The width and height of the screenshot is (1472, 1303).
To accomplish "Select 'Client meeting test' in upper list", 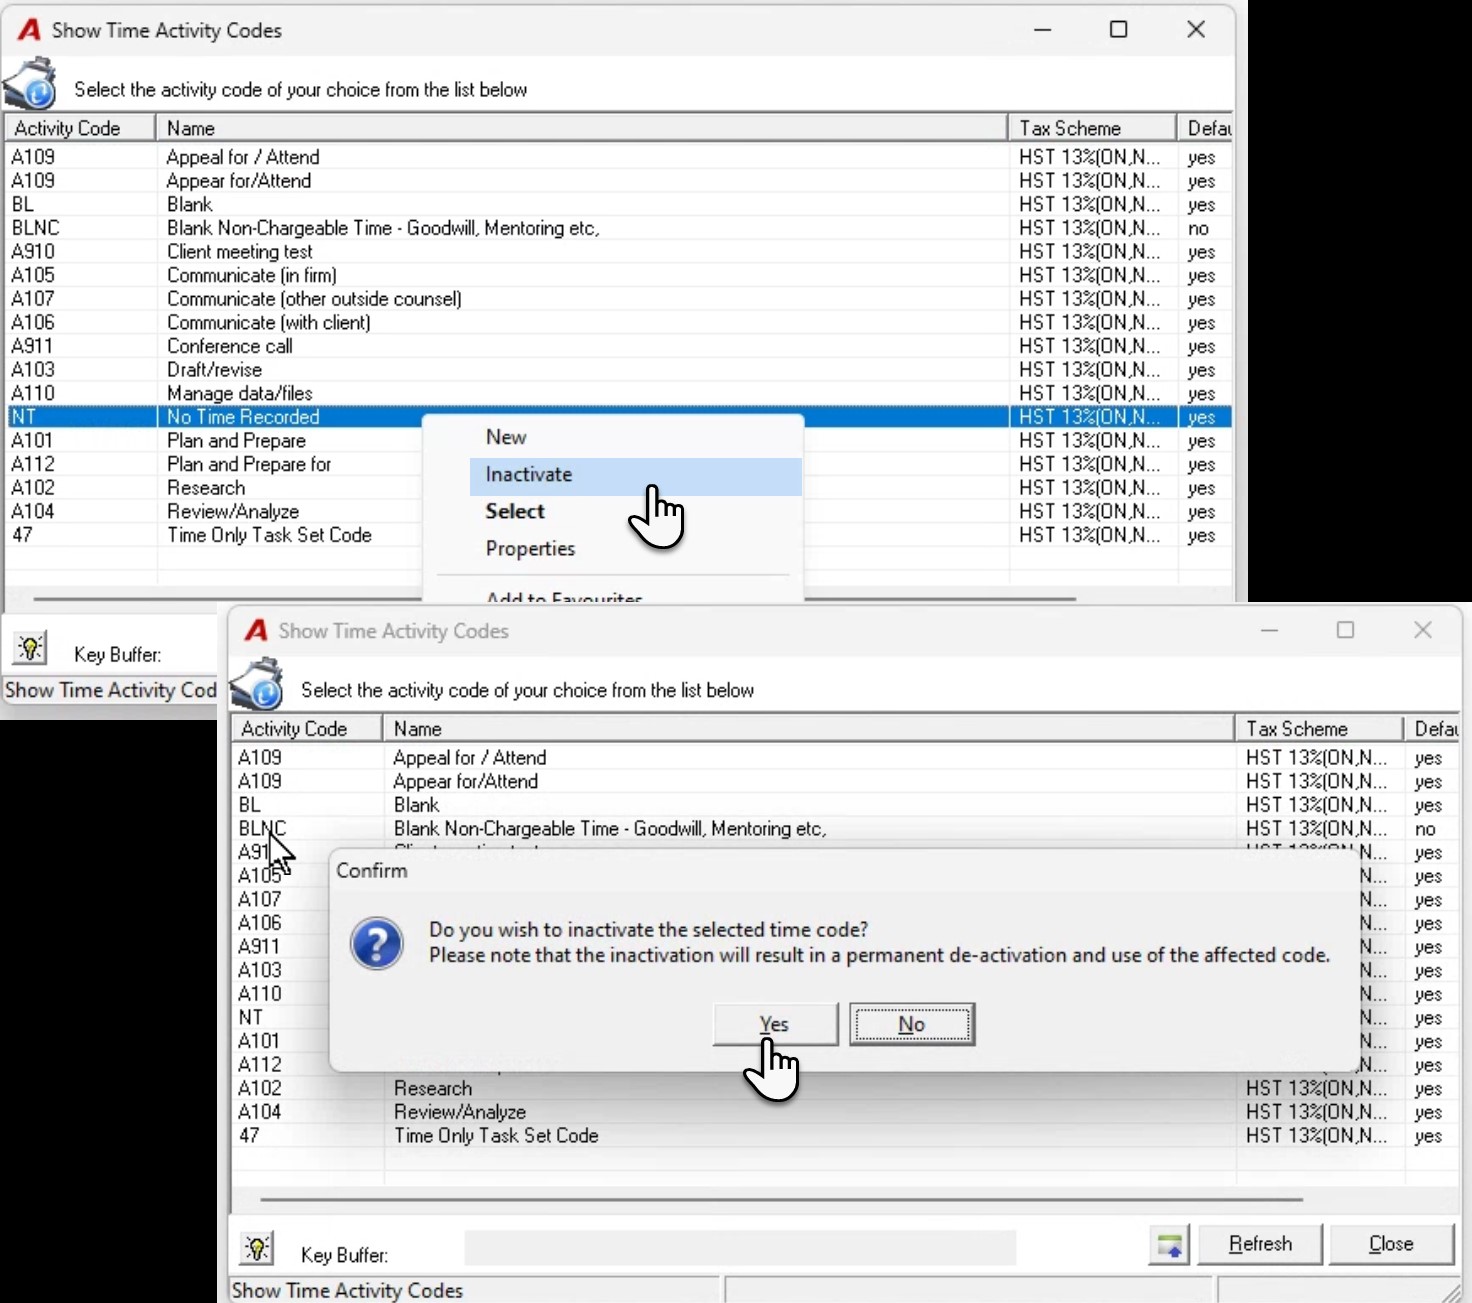I will click(x=619, y=252).
